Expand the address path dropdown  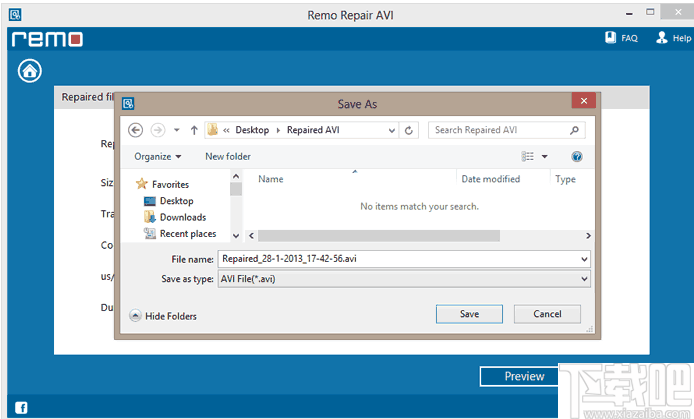coord(392,131)
